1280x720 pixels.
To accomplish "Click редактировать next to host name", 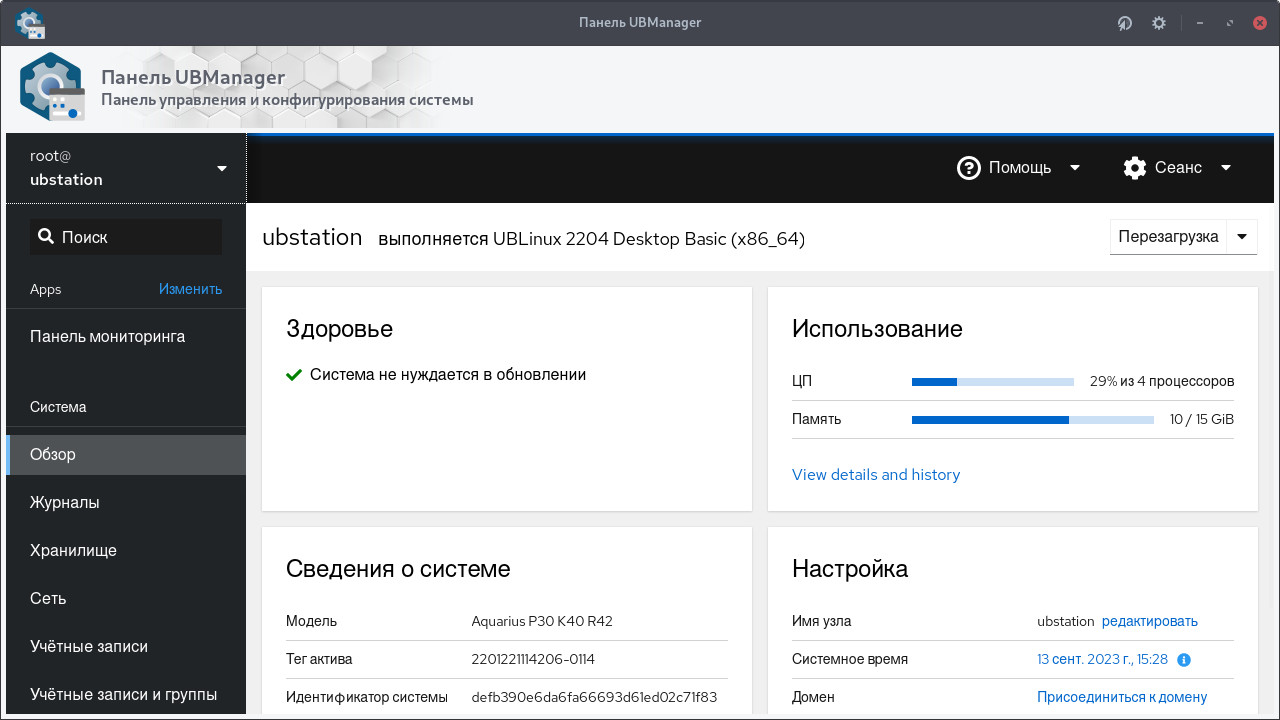I will coord(1150,621).
